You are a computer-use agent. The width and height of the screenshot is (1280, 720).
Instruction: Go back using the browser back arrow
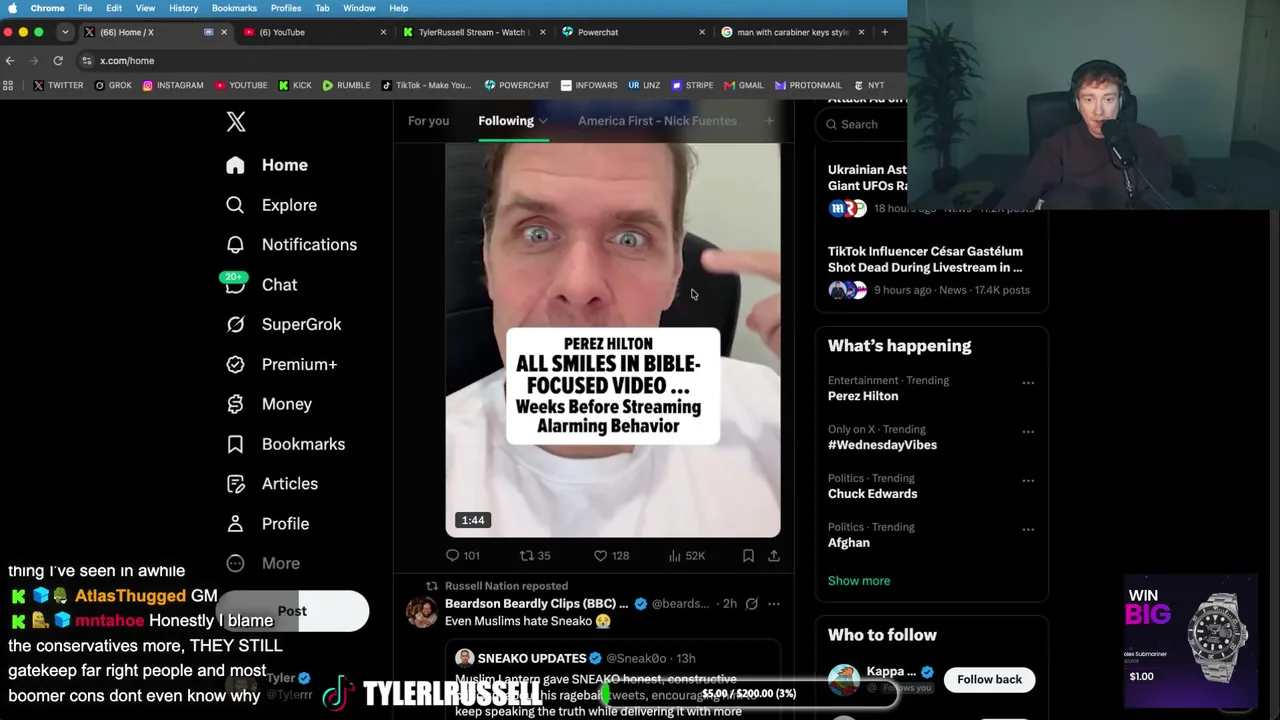(x=10, y=61)
